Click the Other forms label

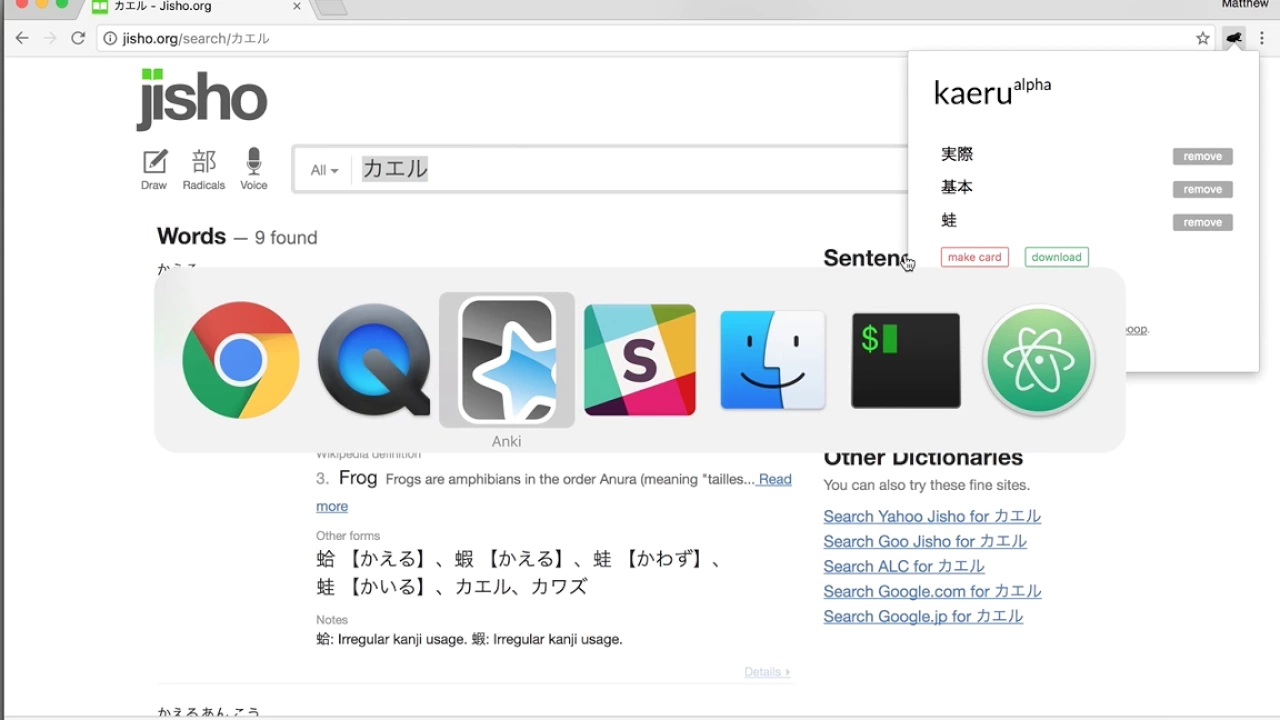(x=348, y=536)
